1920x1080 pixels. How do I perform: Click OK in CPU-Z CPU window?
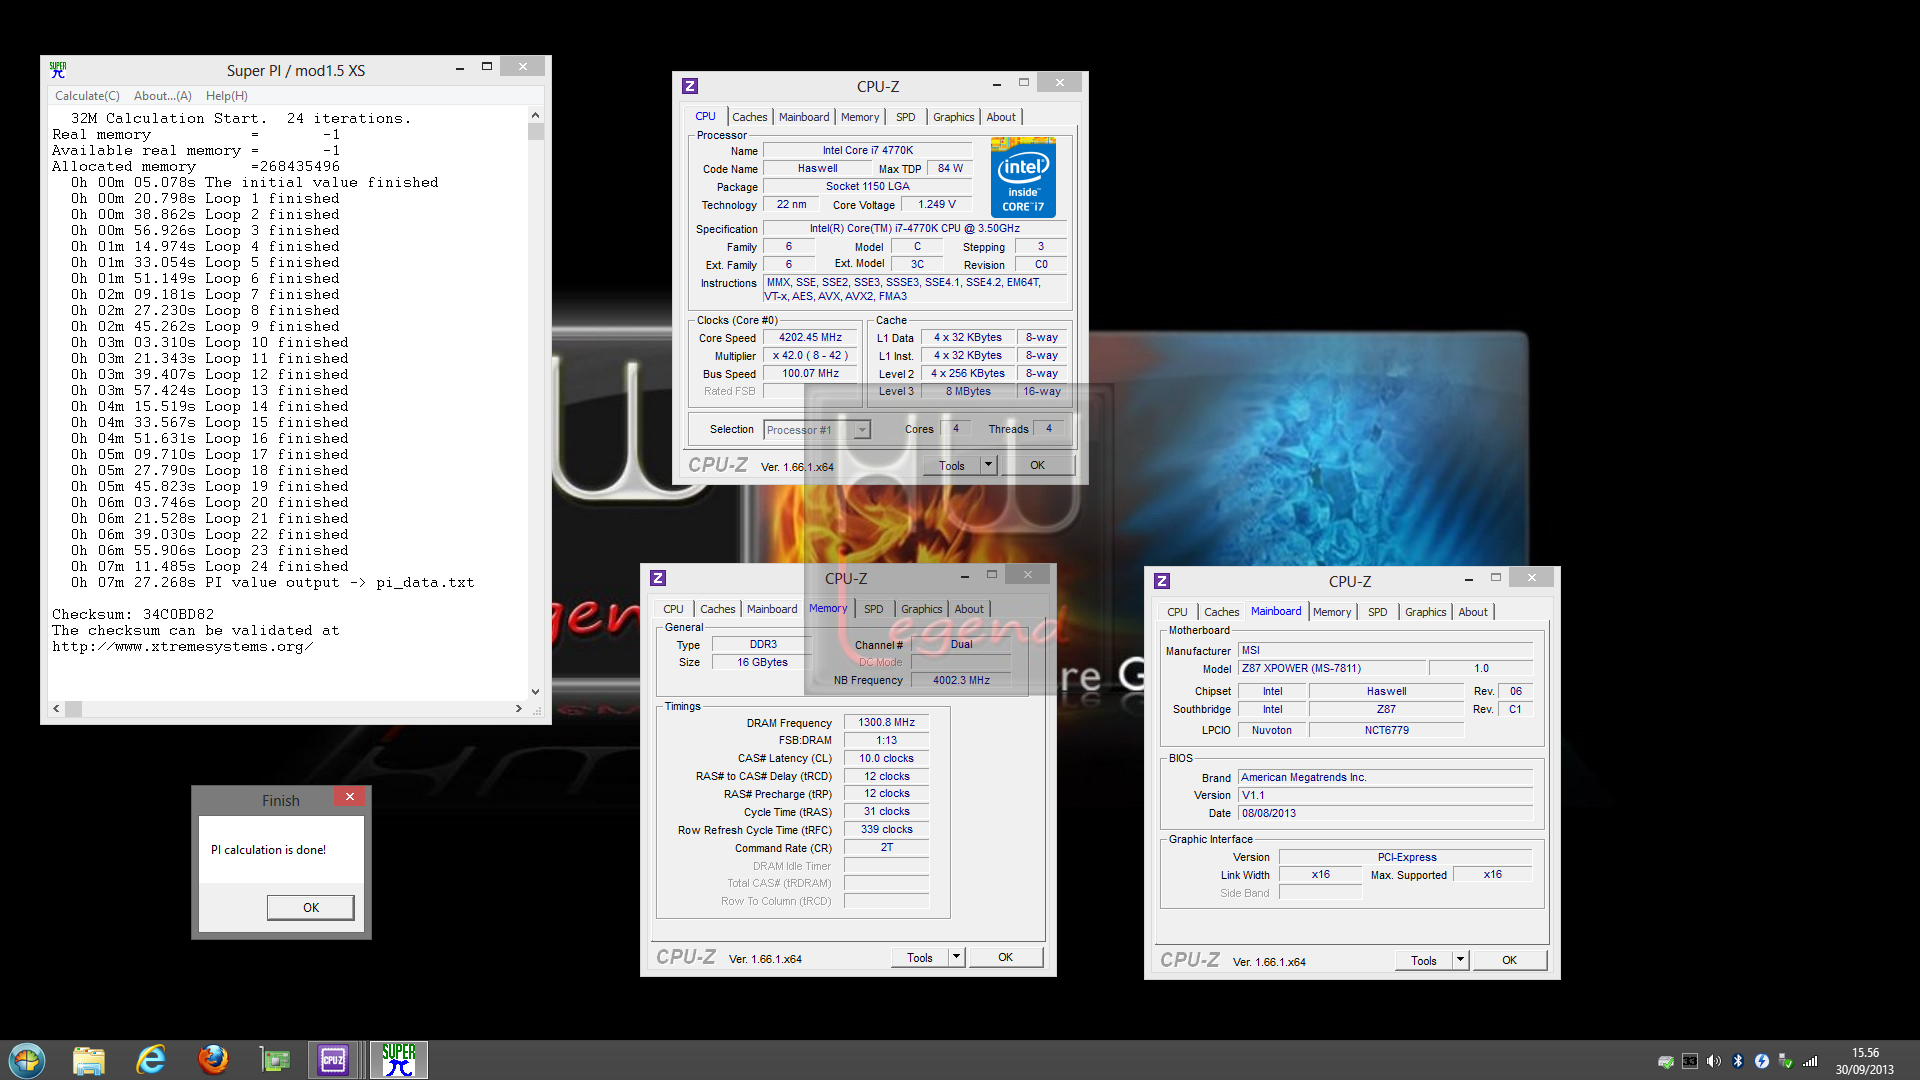pos(1038,465)
